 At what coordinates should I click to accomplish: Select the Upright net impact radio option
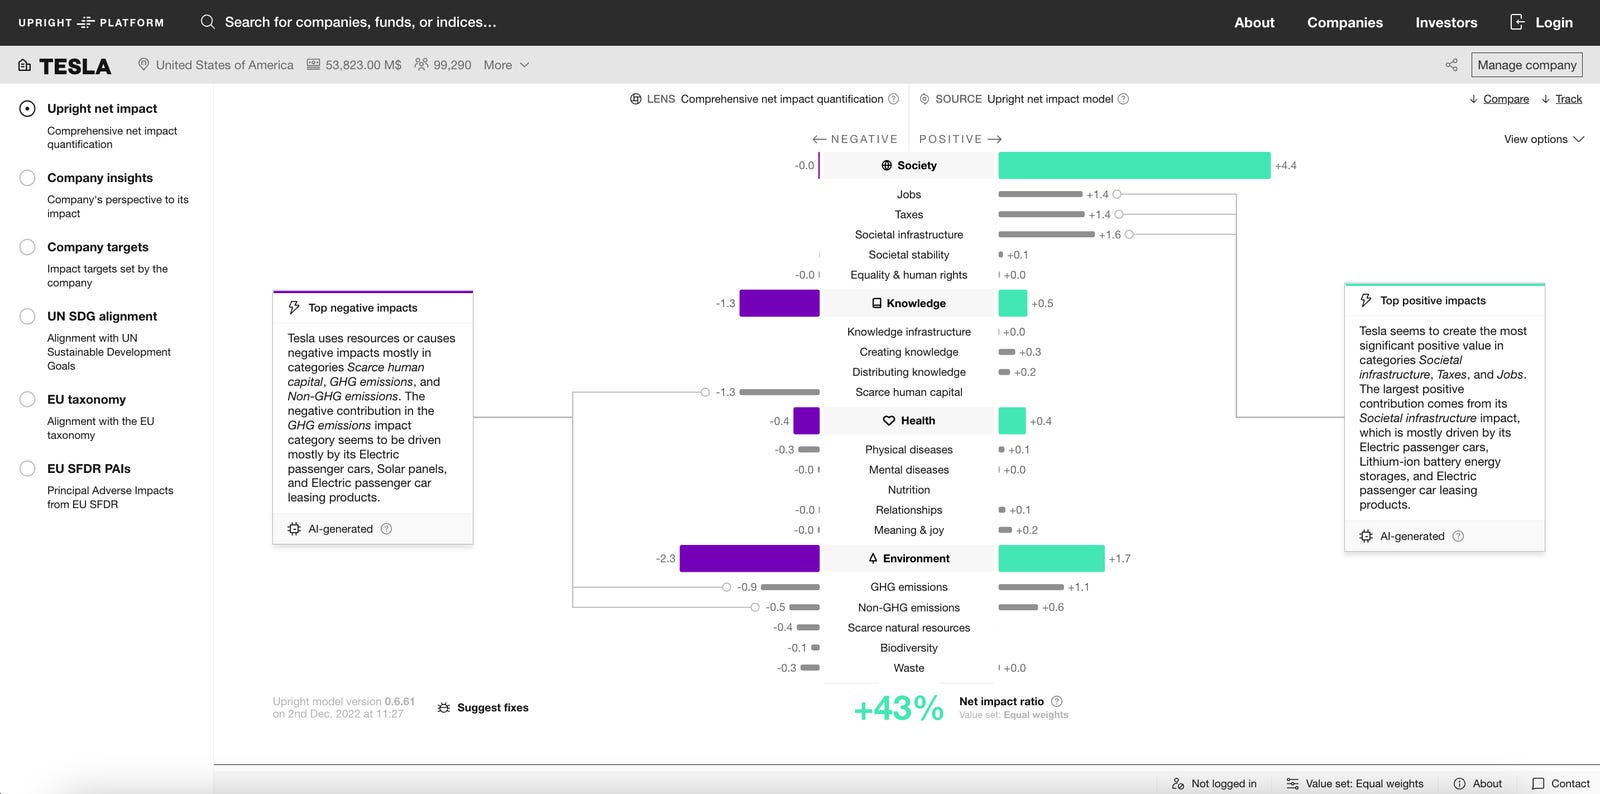(x=28, y=109)
